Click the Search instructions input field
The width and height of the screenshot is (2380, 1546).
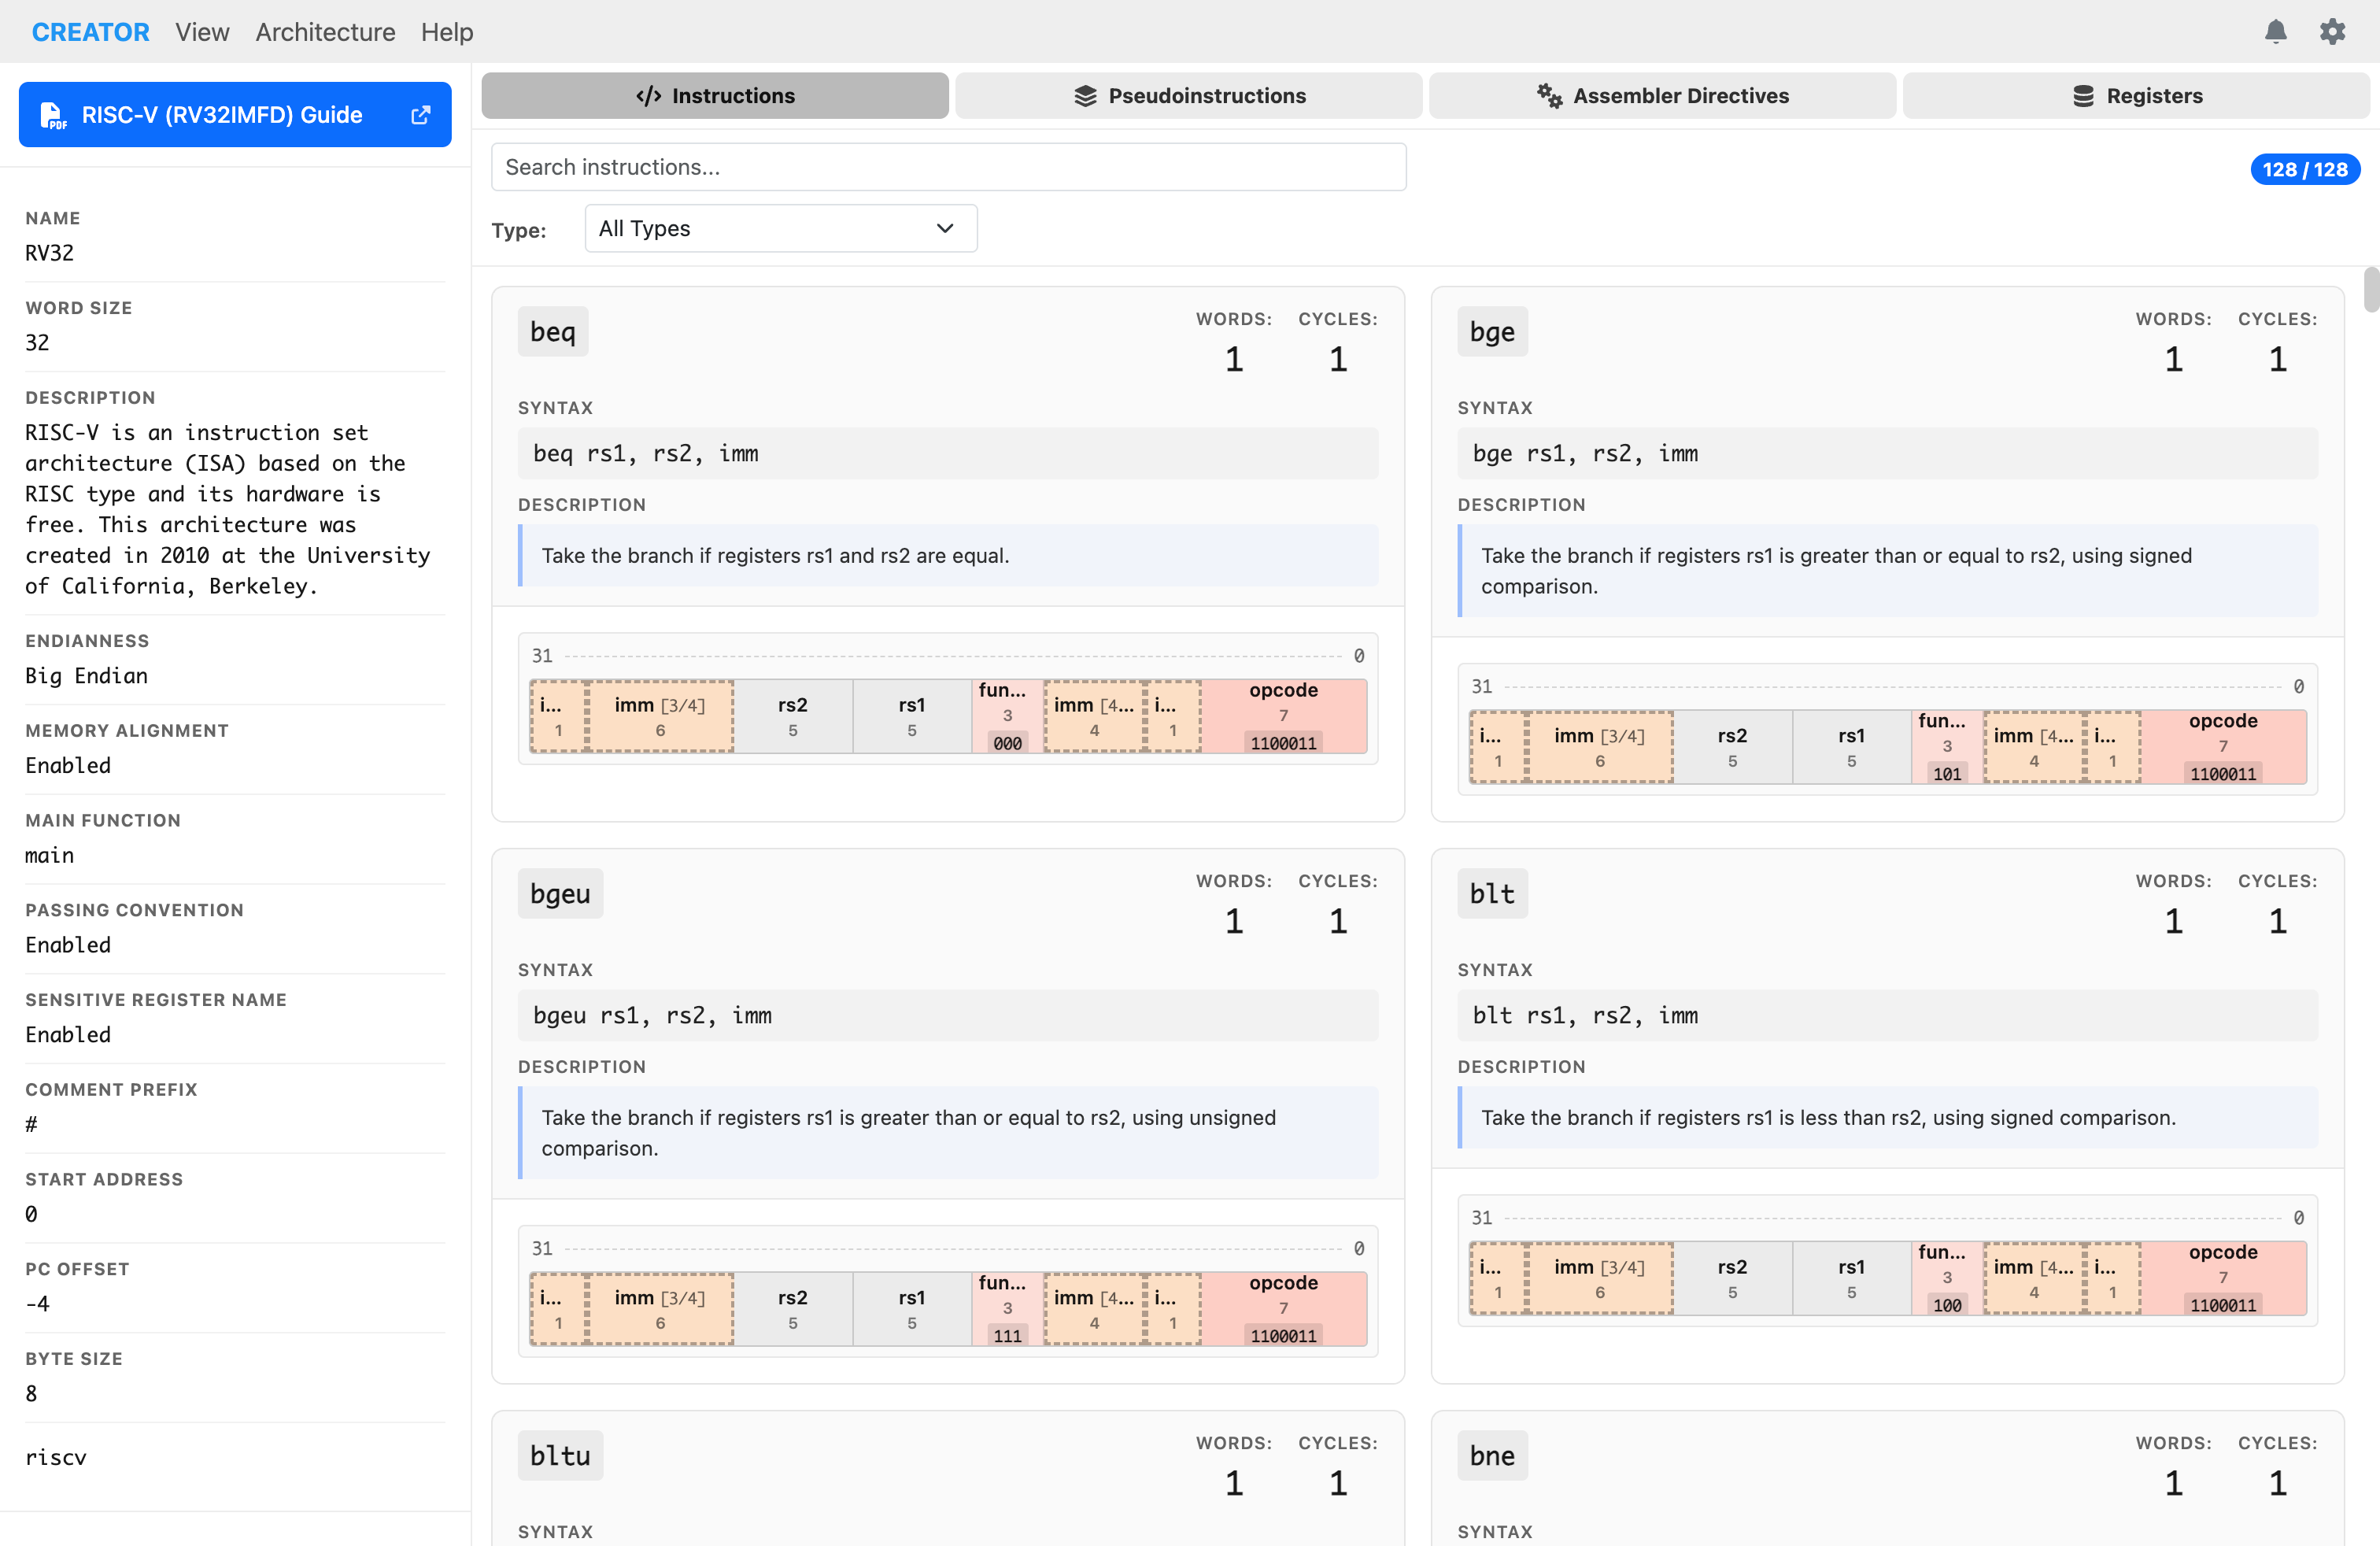point(948,167)
